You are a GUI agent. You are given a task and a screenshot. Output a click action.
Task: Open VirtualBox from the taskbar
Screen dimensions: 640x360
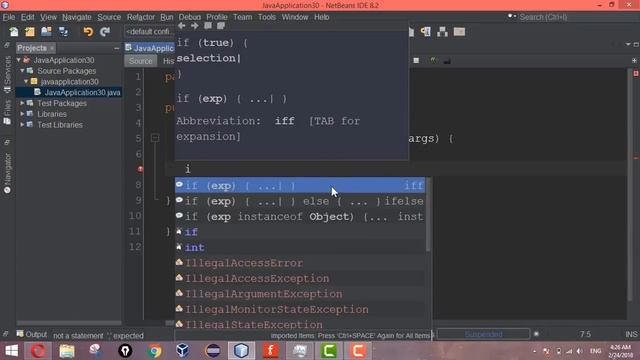click(183, 351)
